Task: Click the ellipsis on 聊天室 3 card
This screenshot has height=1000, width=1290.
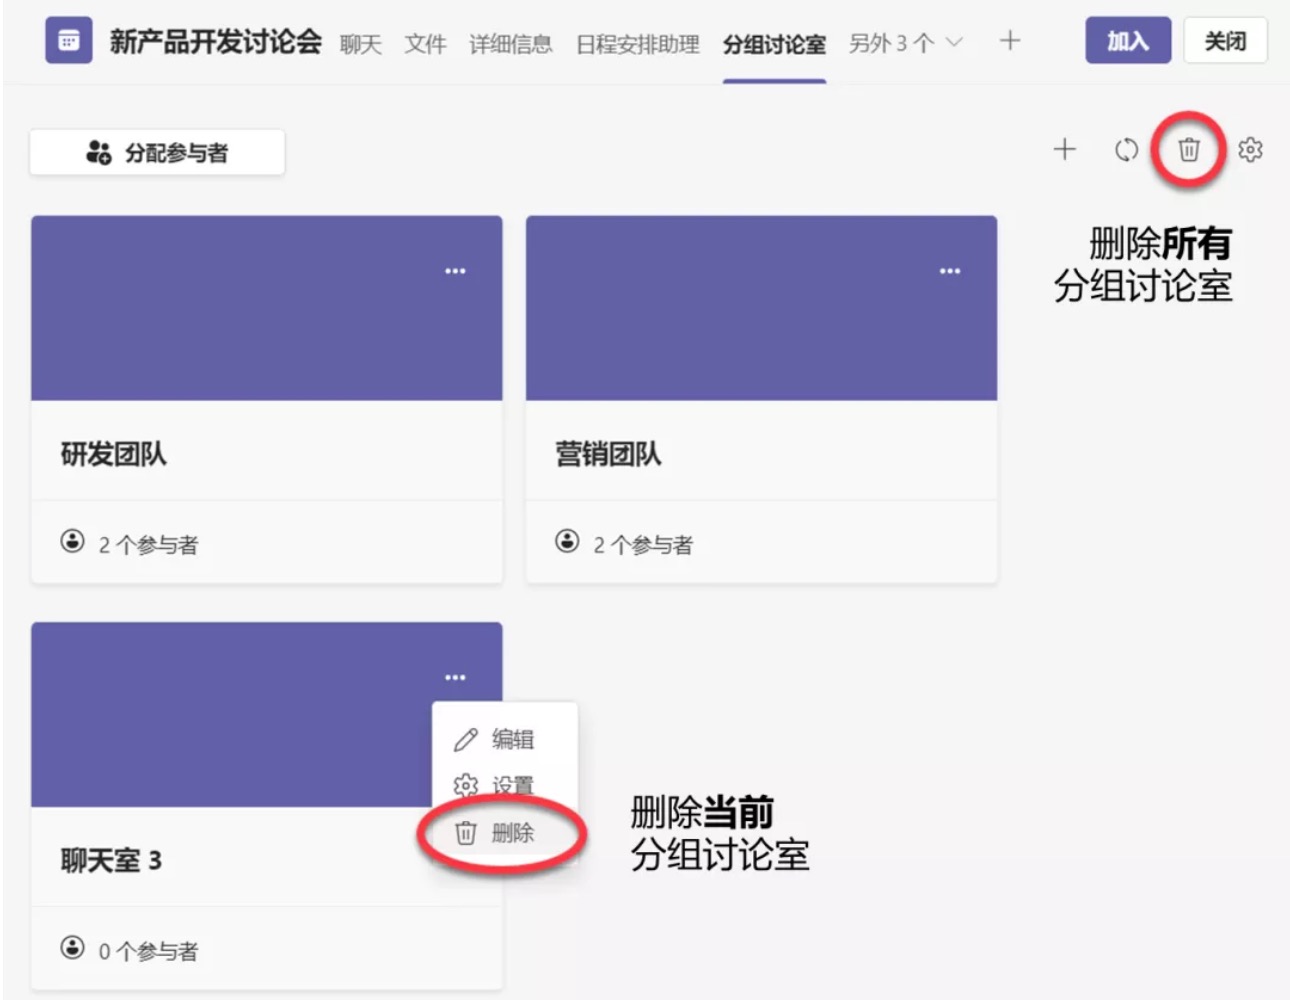Action: coord(455,677)
